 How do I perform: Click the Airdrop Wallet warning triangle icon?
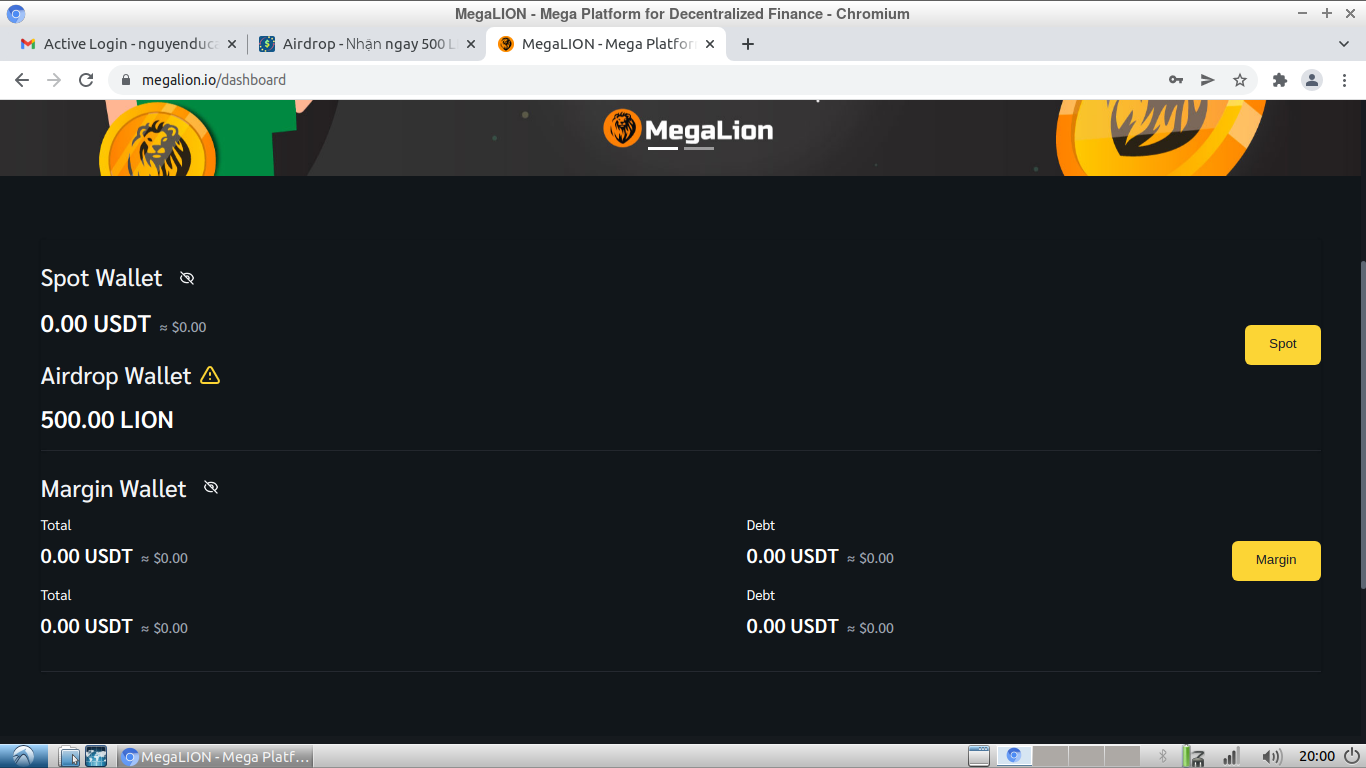coord(210,375)
